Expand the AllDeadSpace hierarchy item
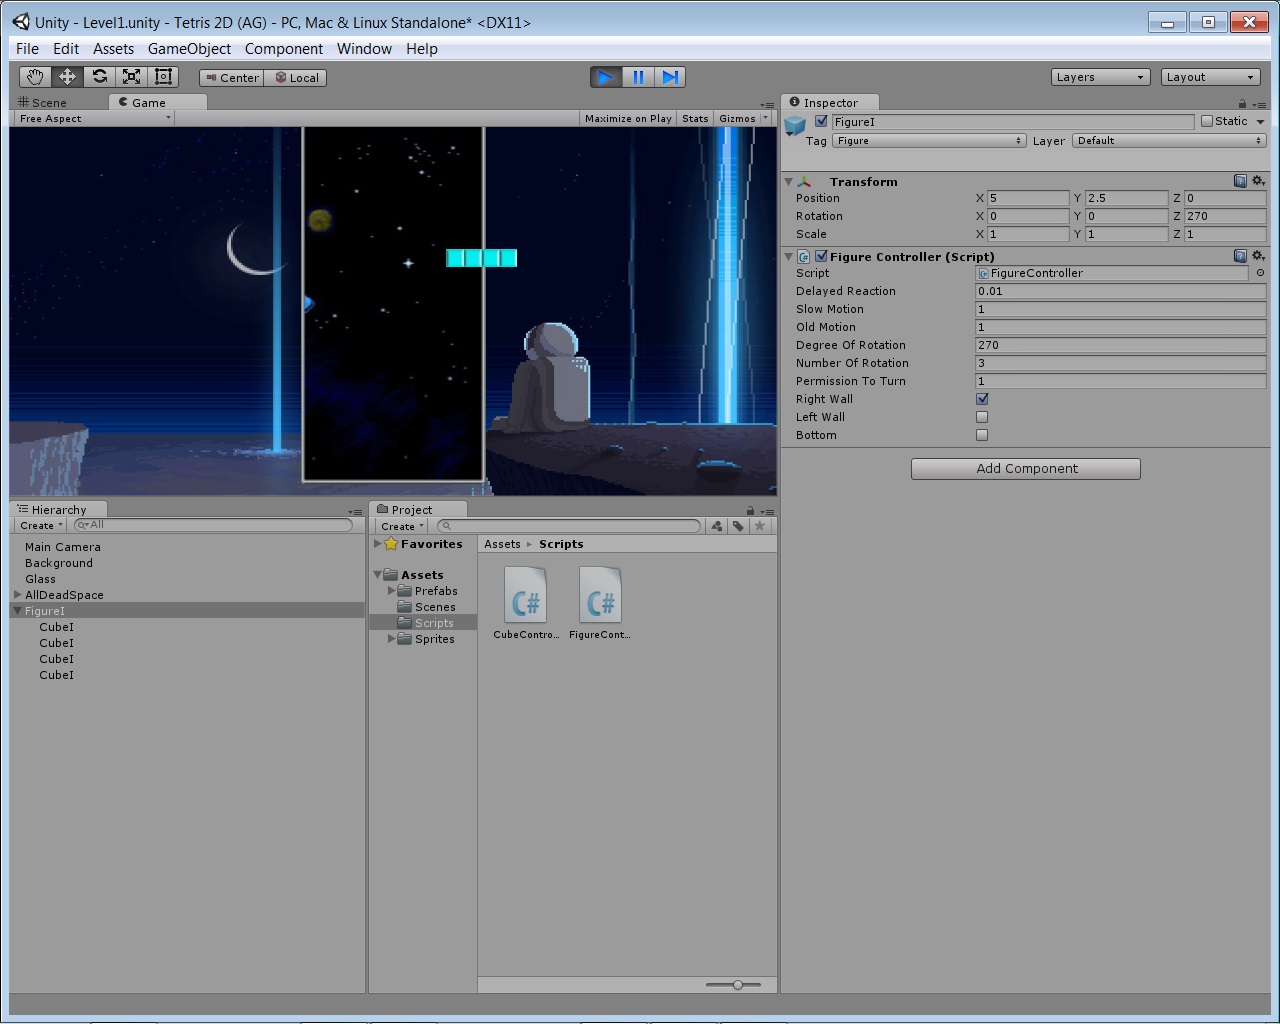Screen dimensions: 1280x1024 click(18, 595)
